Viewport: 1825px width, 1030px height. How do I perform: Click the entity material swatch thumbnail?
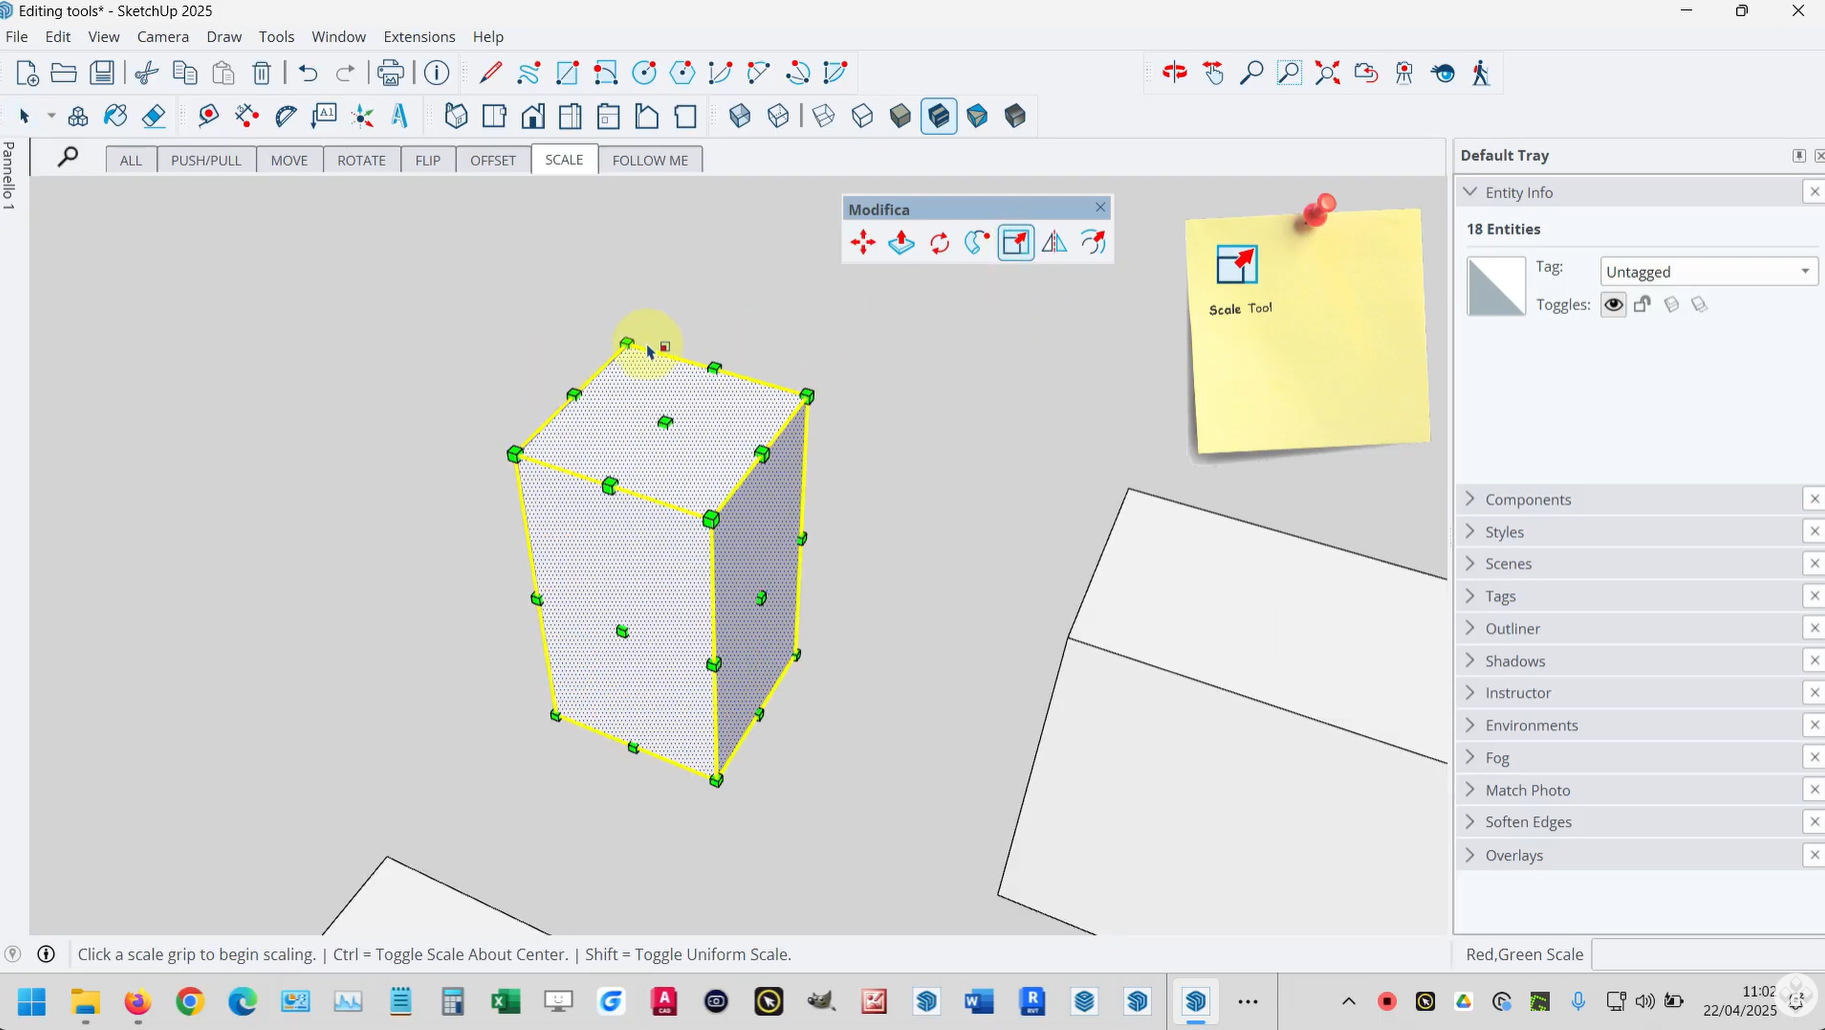pyautogui.click(x=1496, y=286)
